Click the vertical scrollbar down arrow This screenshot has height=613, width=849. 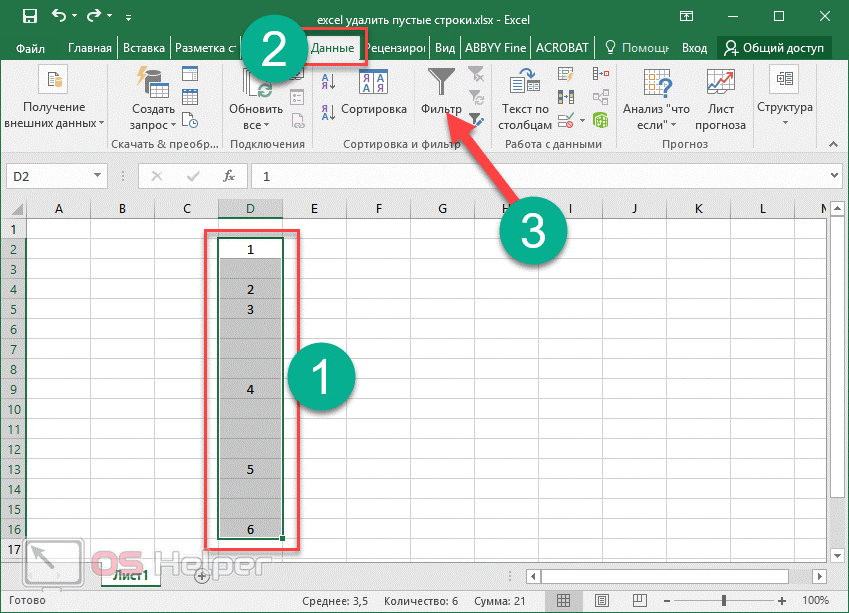click(837, 556)
